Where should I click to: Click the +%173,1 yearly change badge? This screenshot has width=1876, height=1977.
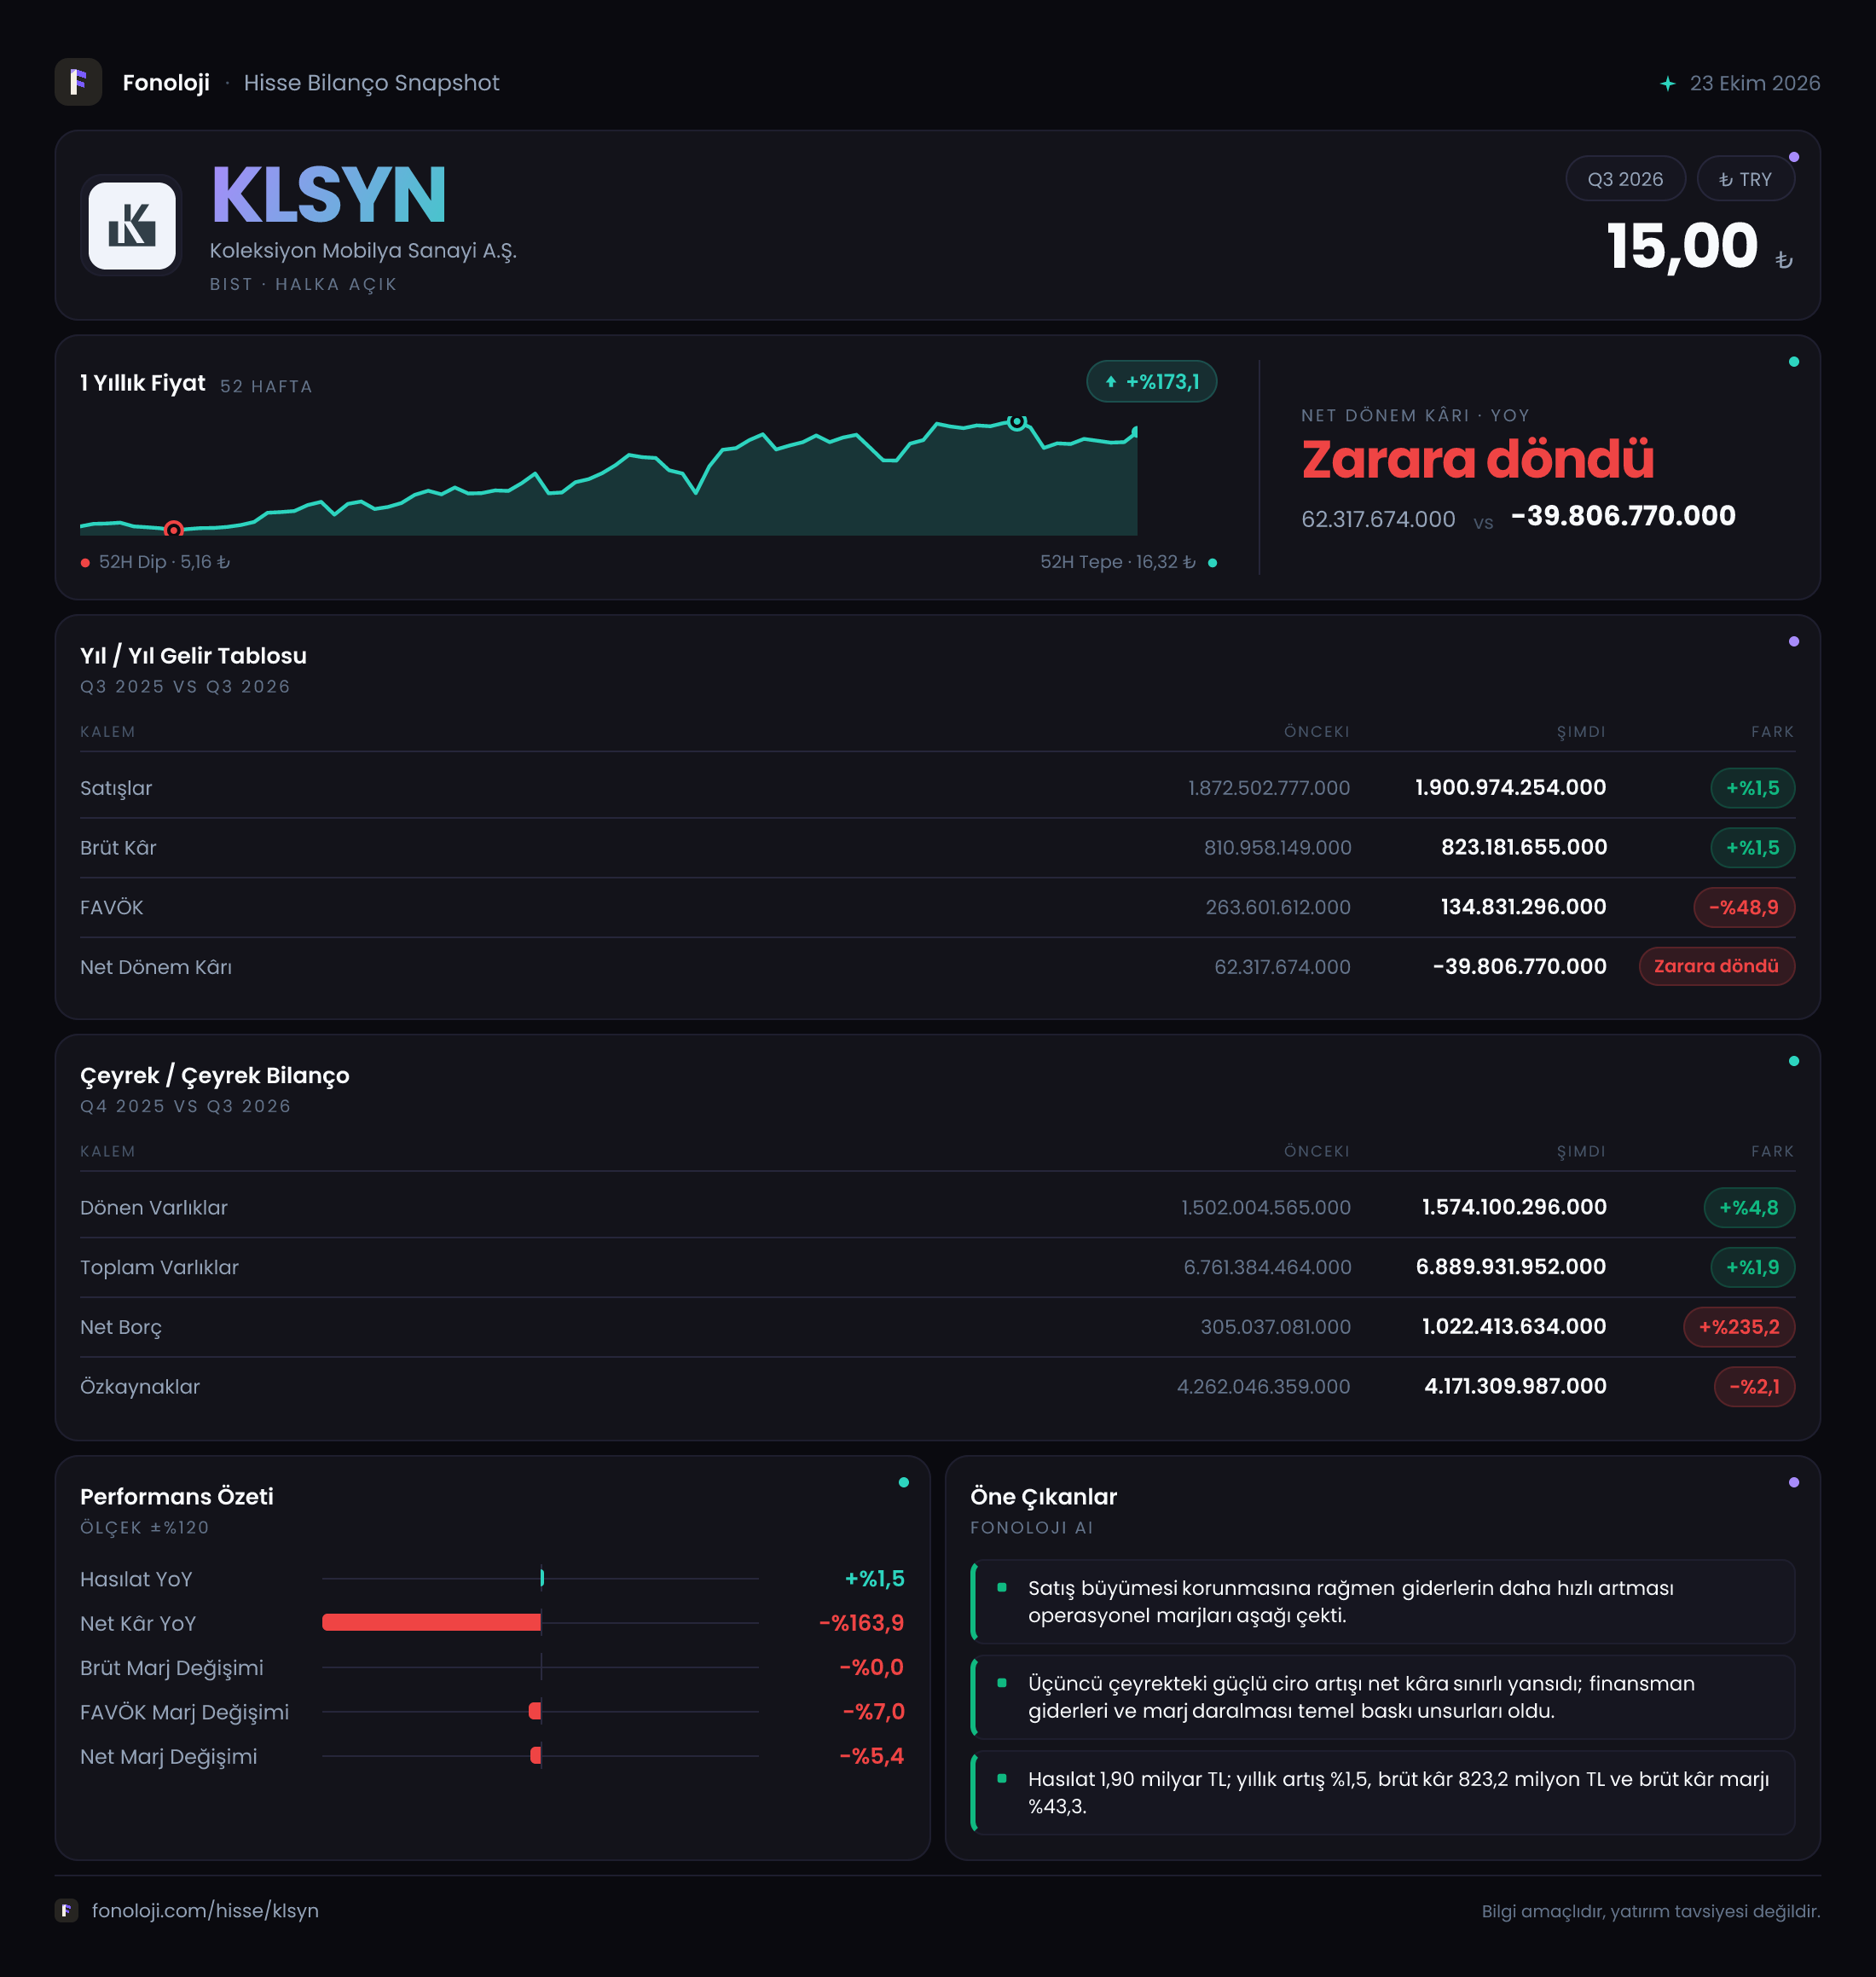(1151, 381)
